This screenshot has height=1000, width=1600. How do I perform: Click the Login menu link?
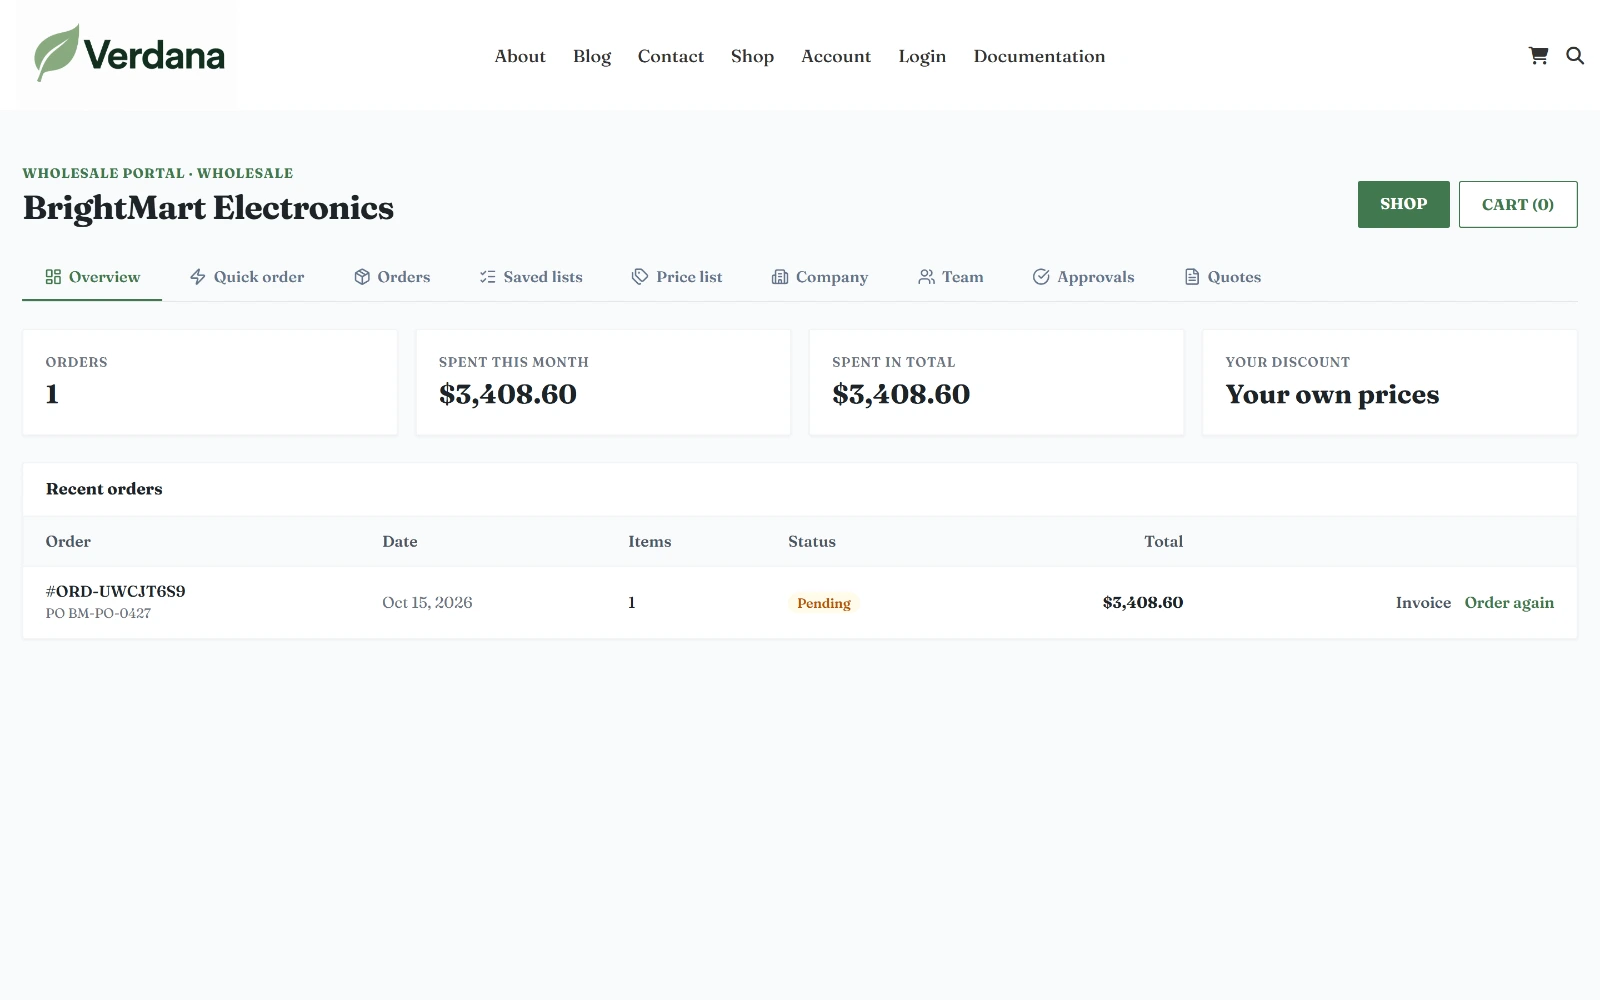coord(922,56)
